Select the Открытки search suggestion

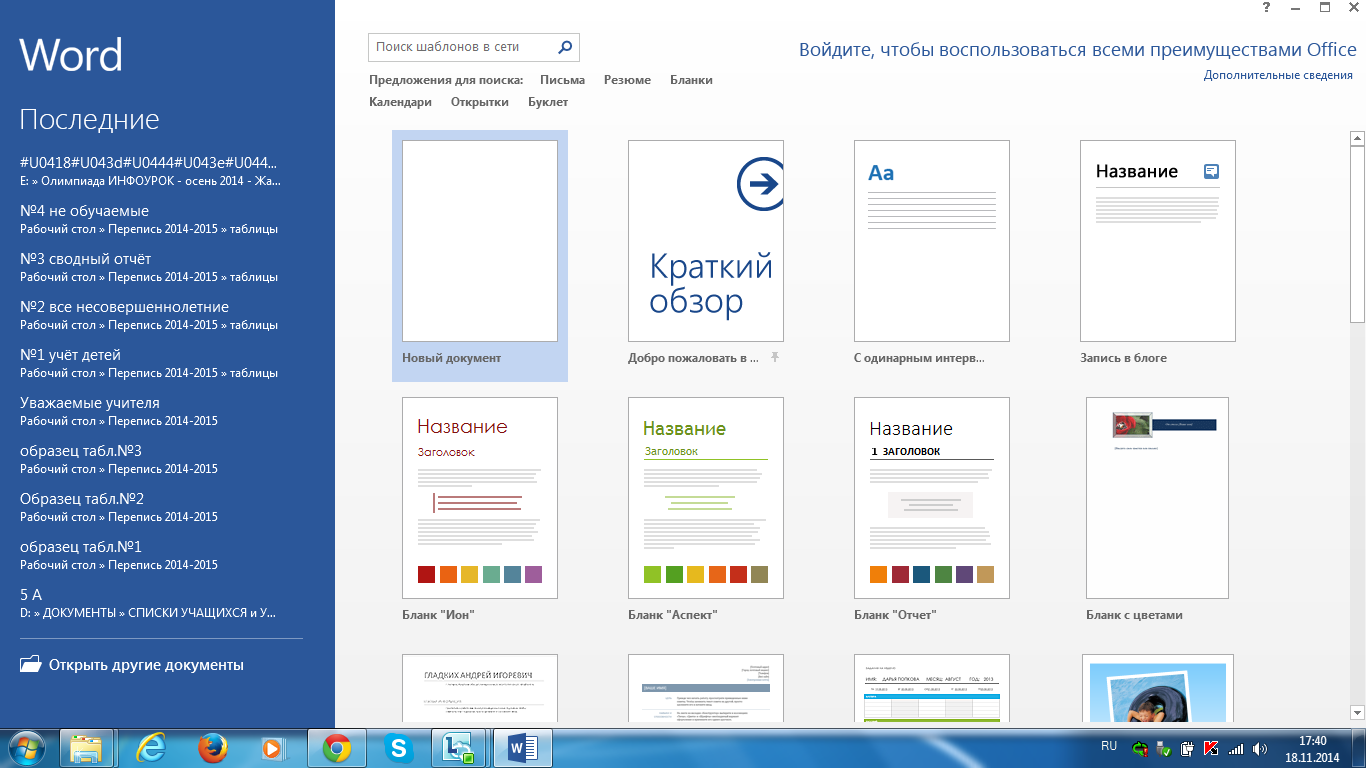click(480, 102)
